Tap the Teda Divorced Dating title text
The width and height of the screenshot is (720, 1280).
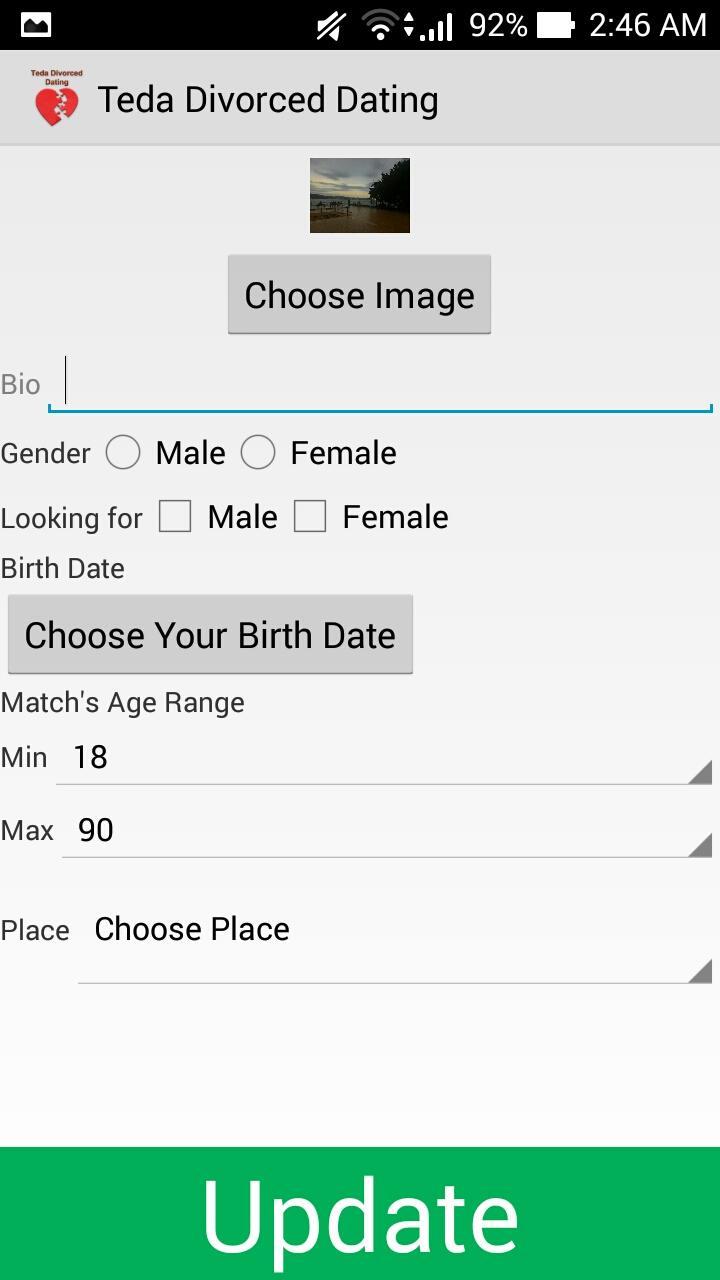coord(268,100)
